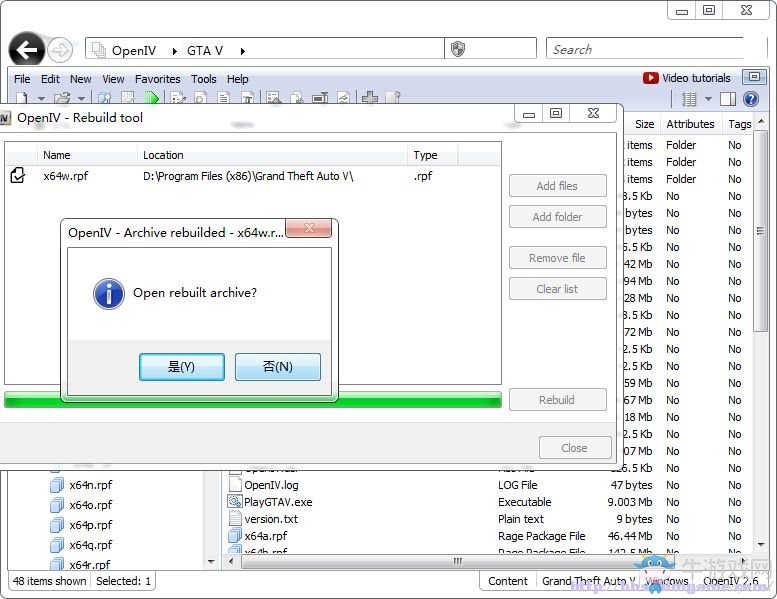Click the shield icon beside the address bar
The width and height of the screenshot is (777, 599).
[458, 49]
